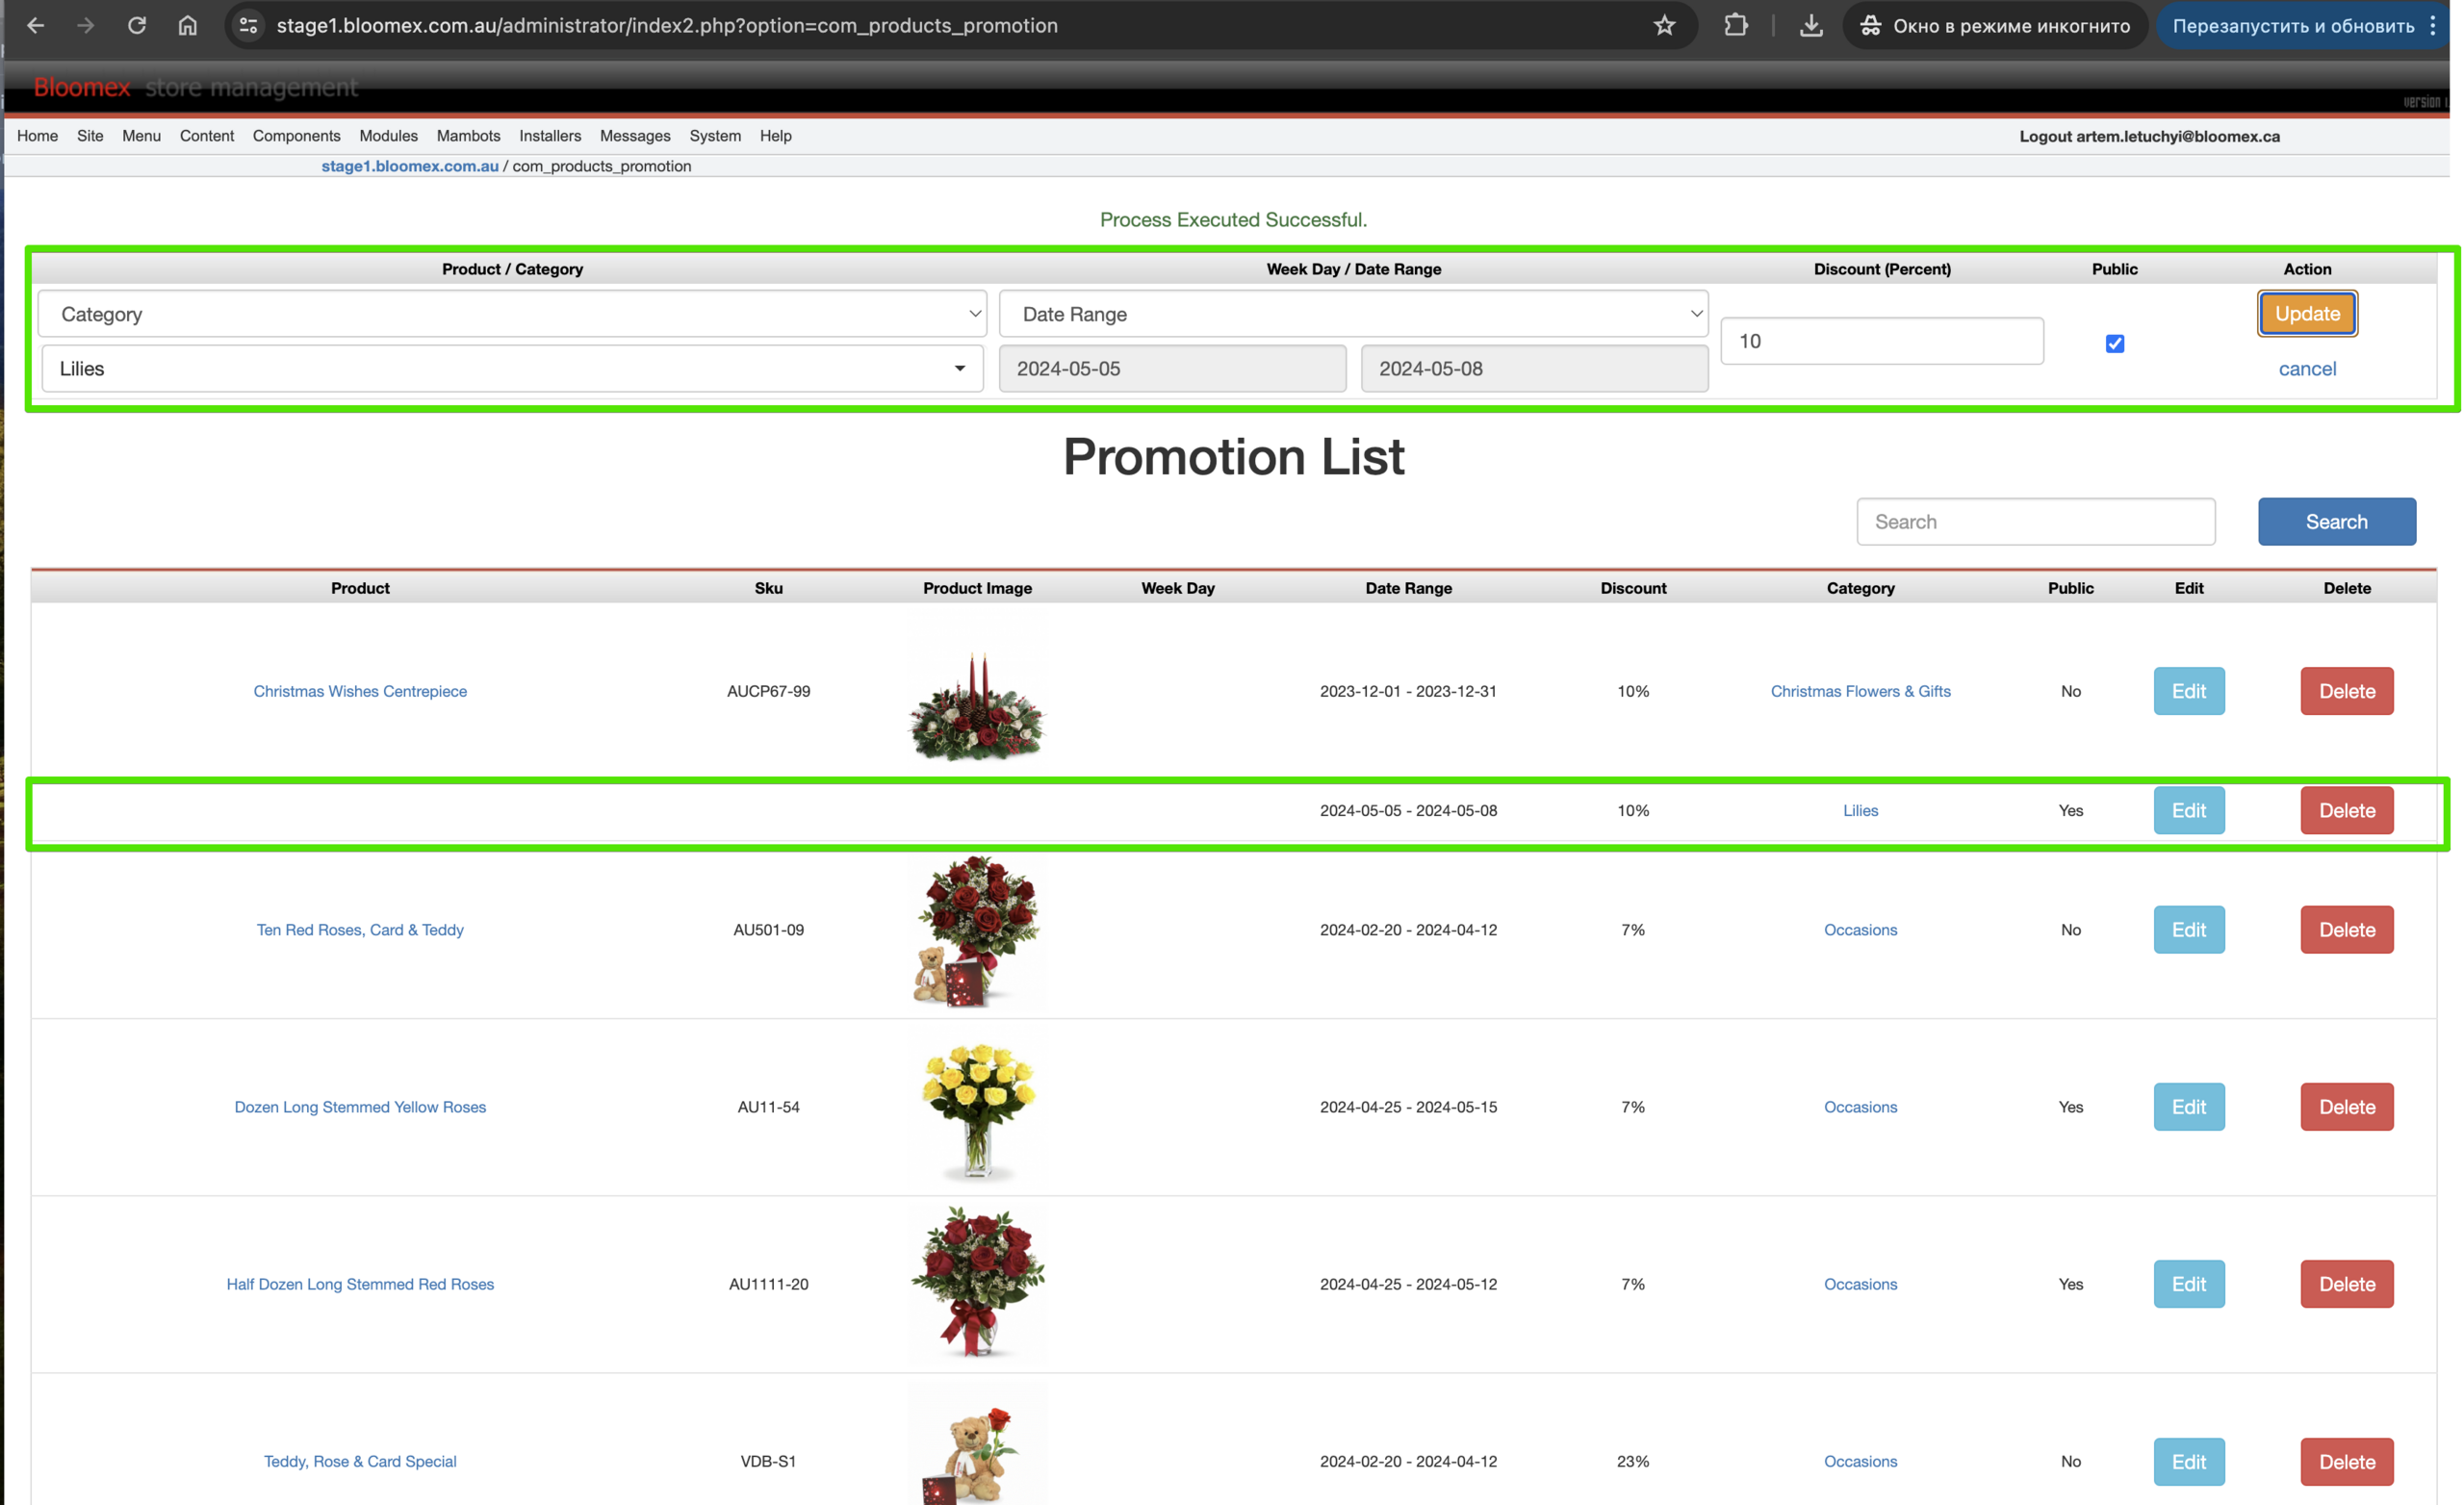Click the promotion Search input field
2464x1505 pixels.
2036,522
